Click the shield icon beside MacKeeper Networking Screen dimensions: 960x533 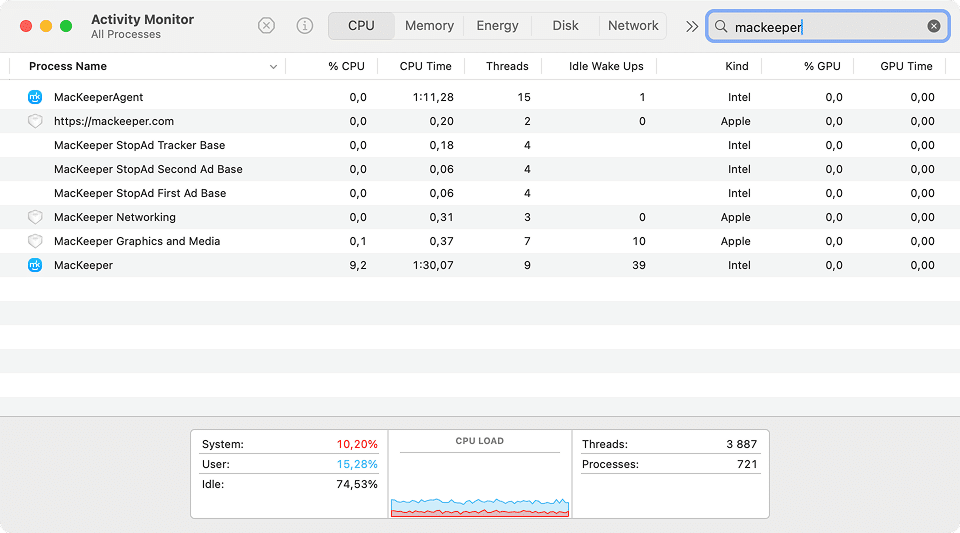pyautogui.click(x=35, y=217)
